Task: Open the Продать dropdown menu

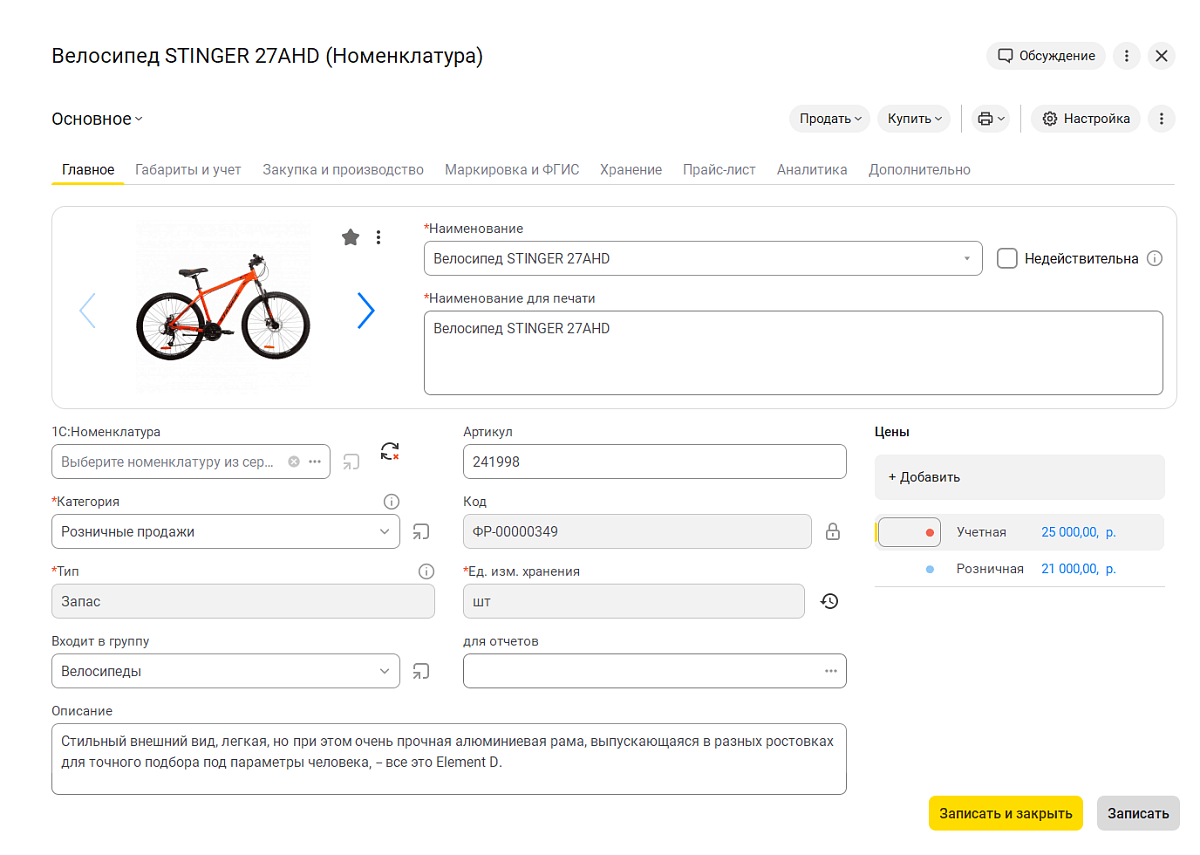Action: click(830, 119)
